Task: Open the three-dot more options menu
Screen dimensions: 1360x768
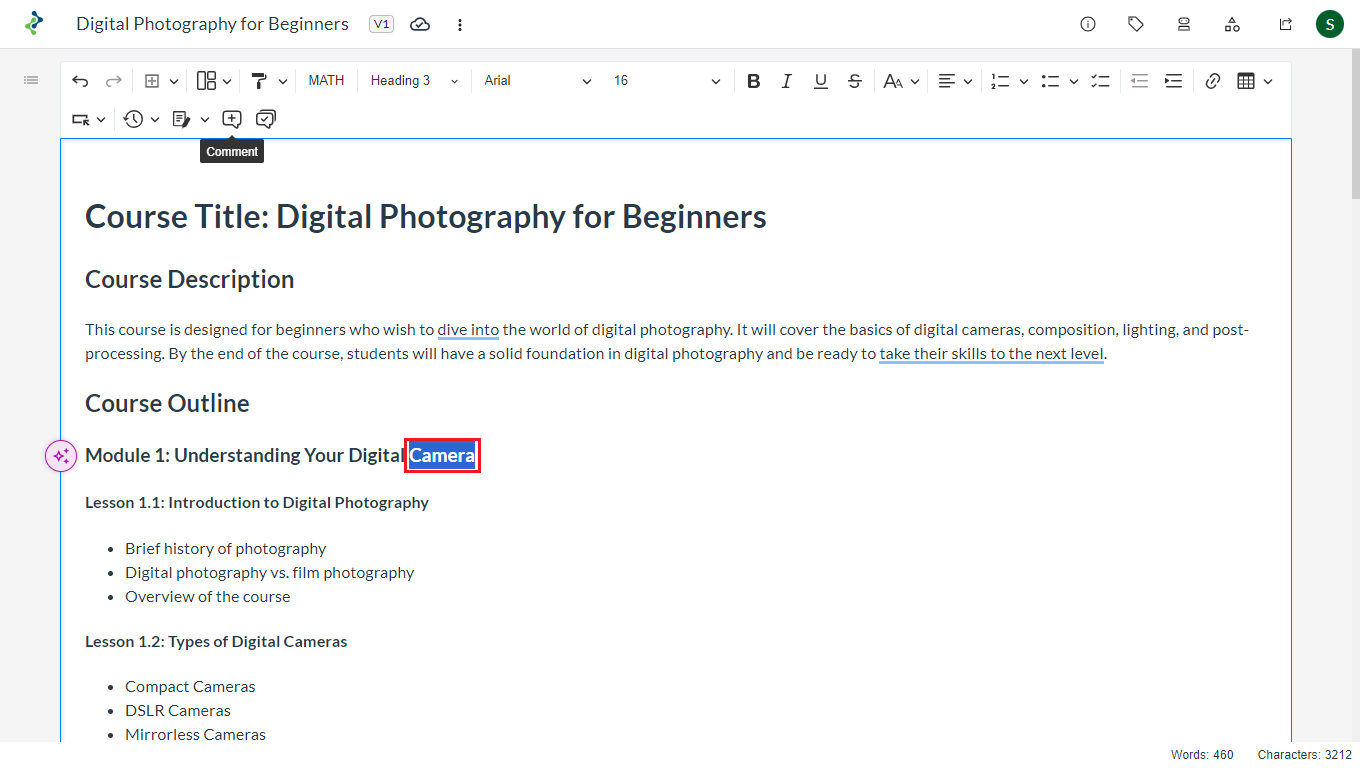Action: 460,24
